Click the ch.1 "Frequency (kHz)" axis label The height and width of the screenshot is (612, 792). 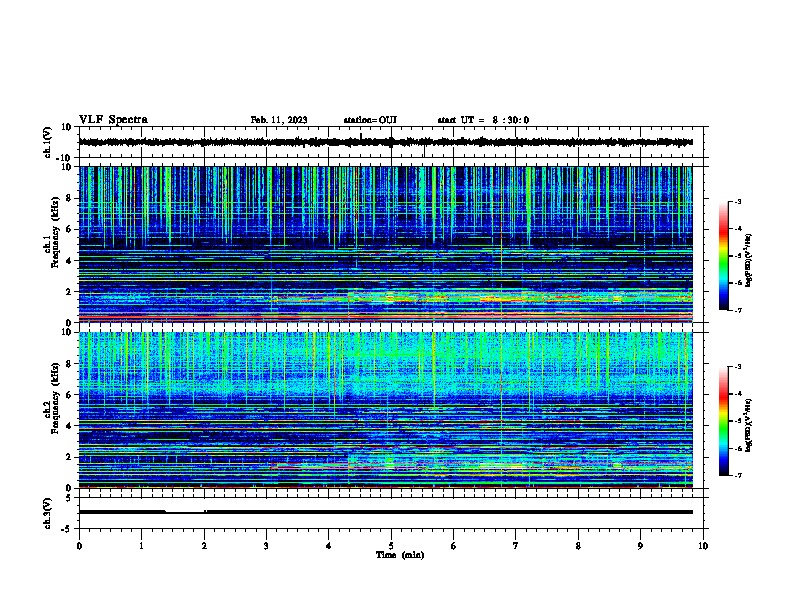56,232
